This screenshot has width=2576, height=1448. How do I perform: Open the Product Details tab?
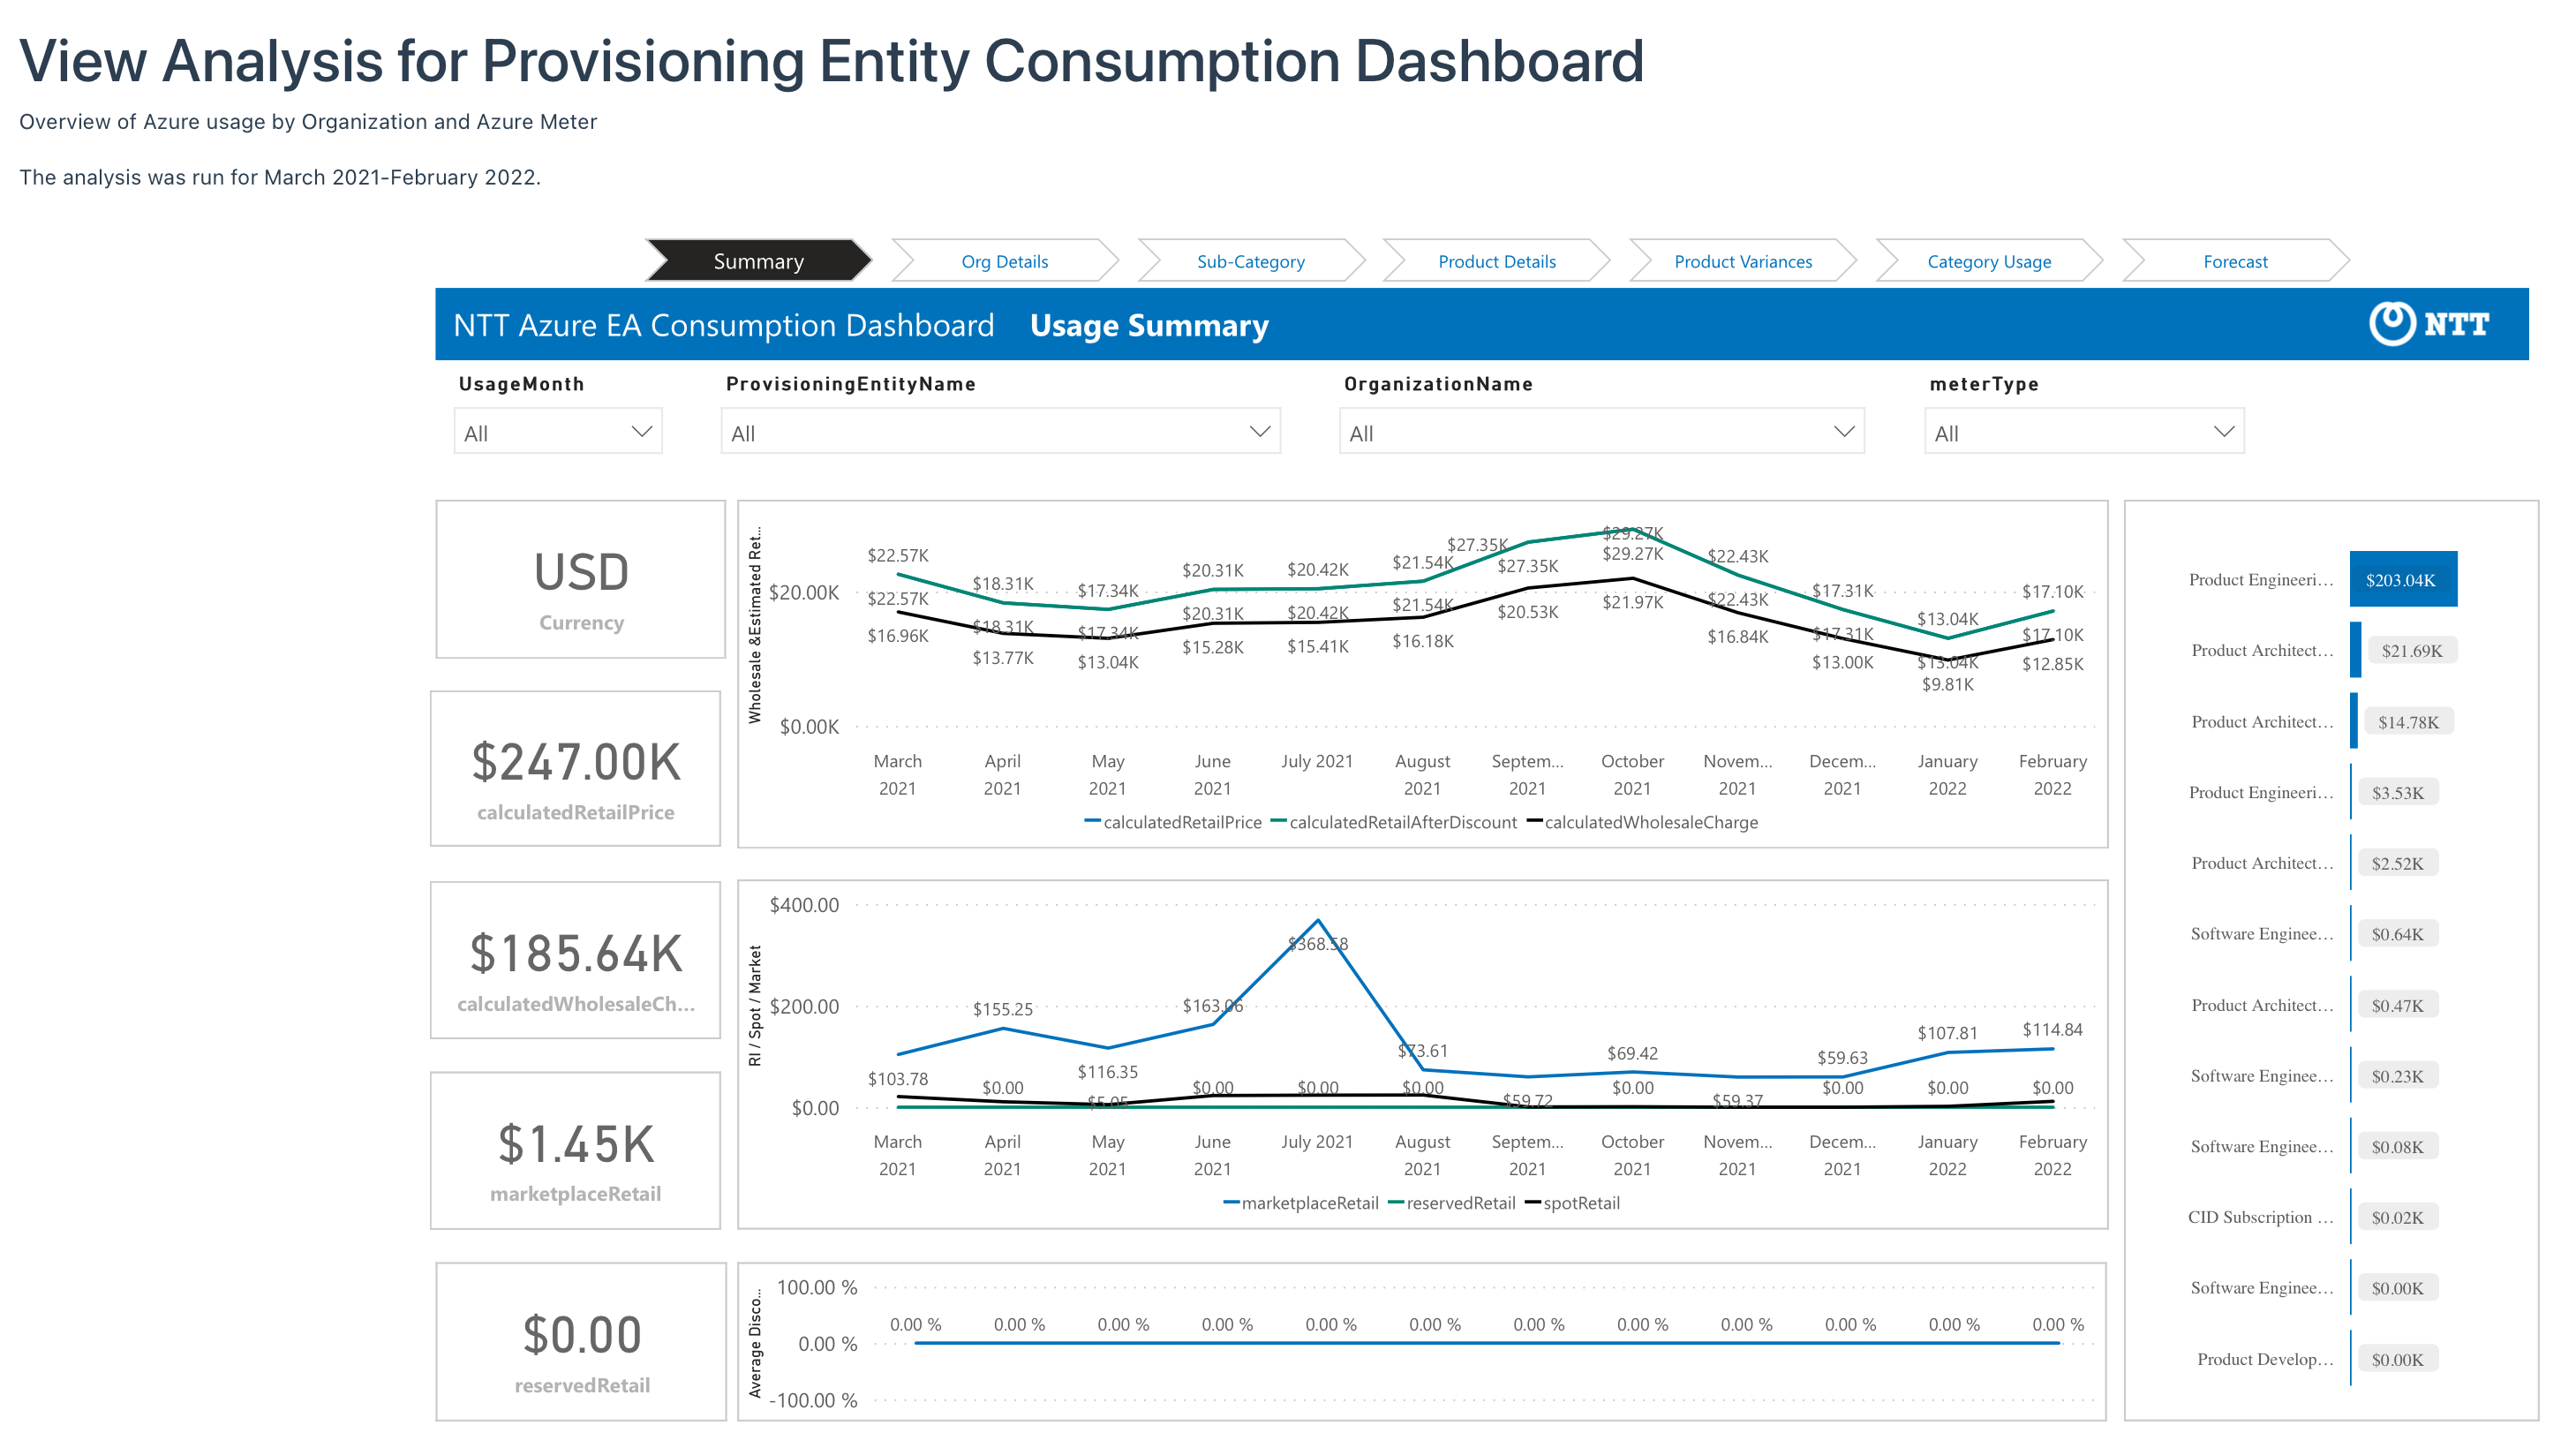tap(1496, 261)
